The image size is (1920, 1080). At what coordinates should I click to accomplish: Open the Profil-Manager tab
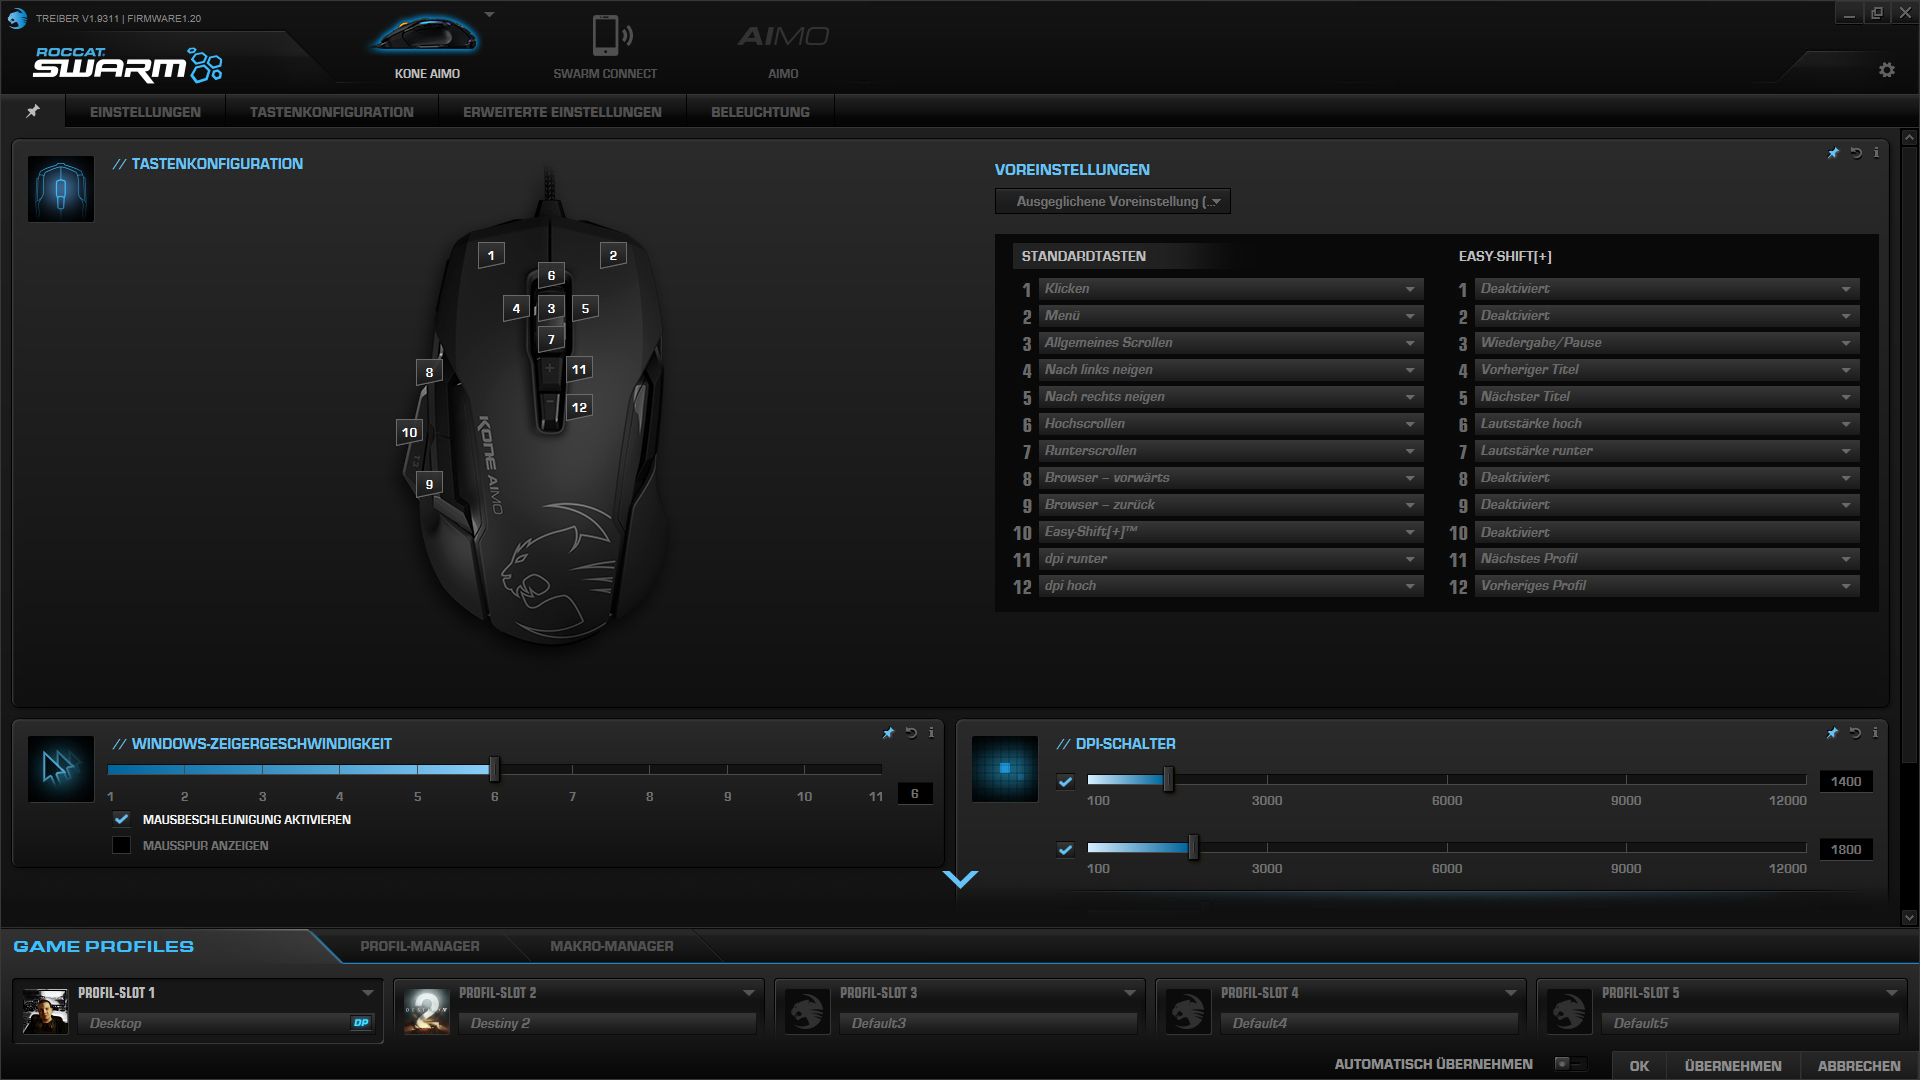pyautogui.click(x=420, y=946)
